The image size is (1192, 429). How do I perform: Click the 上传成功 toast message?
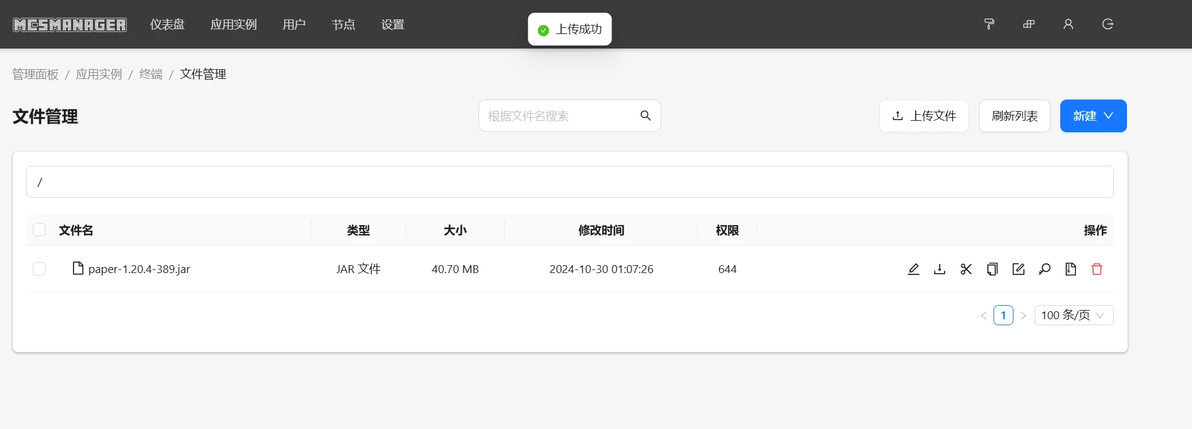tap(569, 30)
